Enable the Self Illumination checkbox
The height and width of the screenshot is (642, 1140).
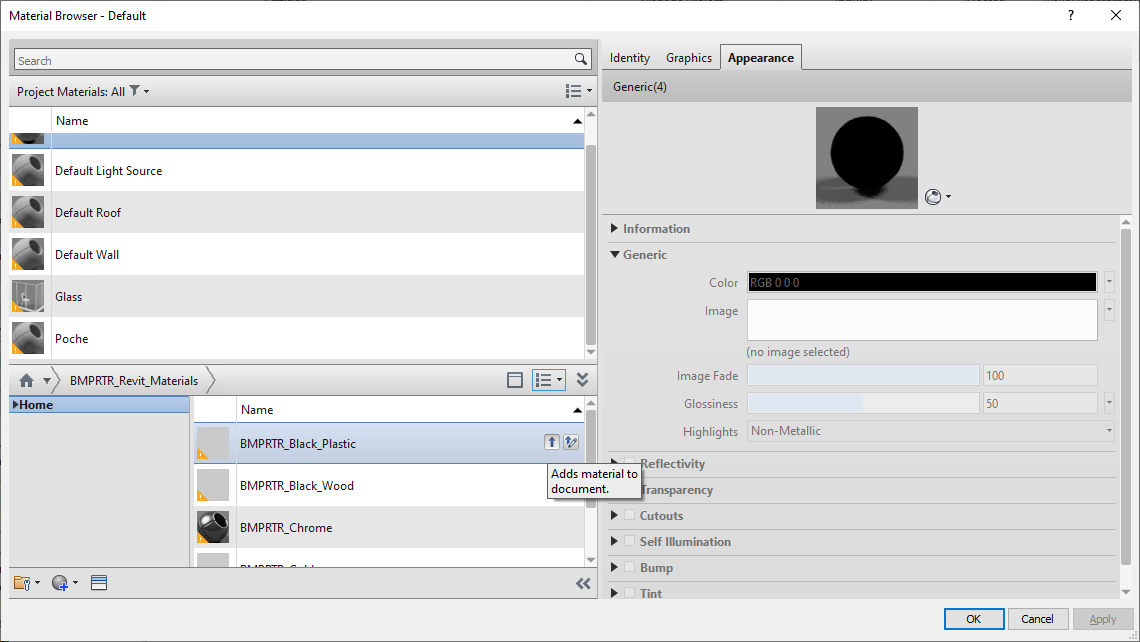630,541
